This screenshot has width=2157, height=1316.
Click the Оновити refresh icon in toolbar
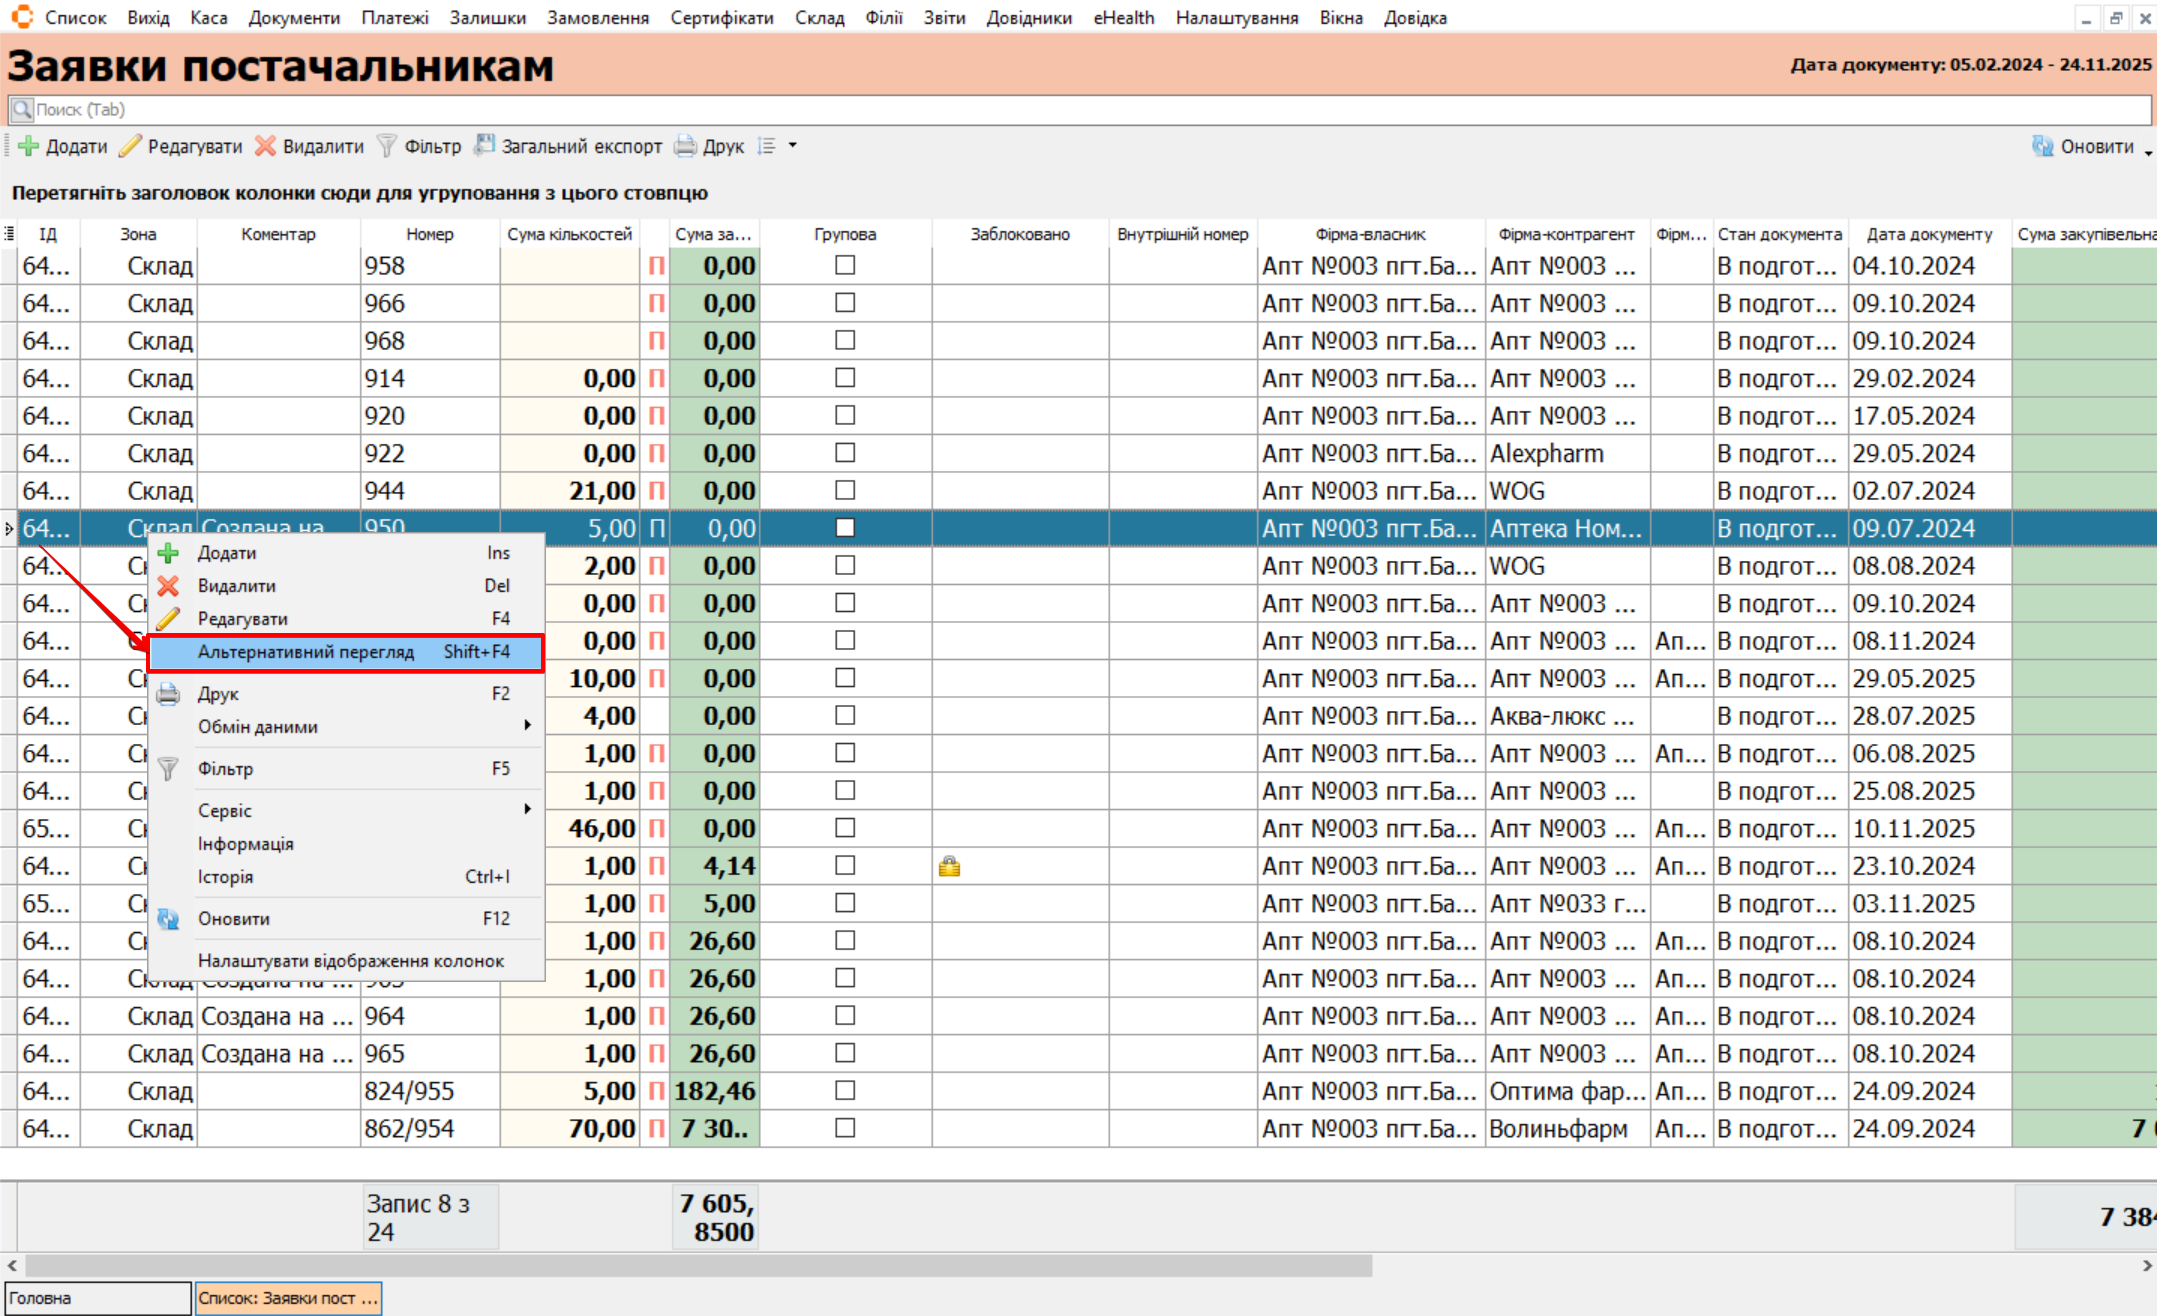[x=2043, y=146]
